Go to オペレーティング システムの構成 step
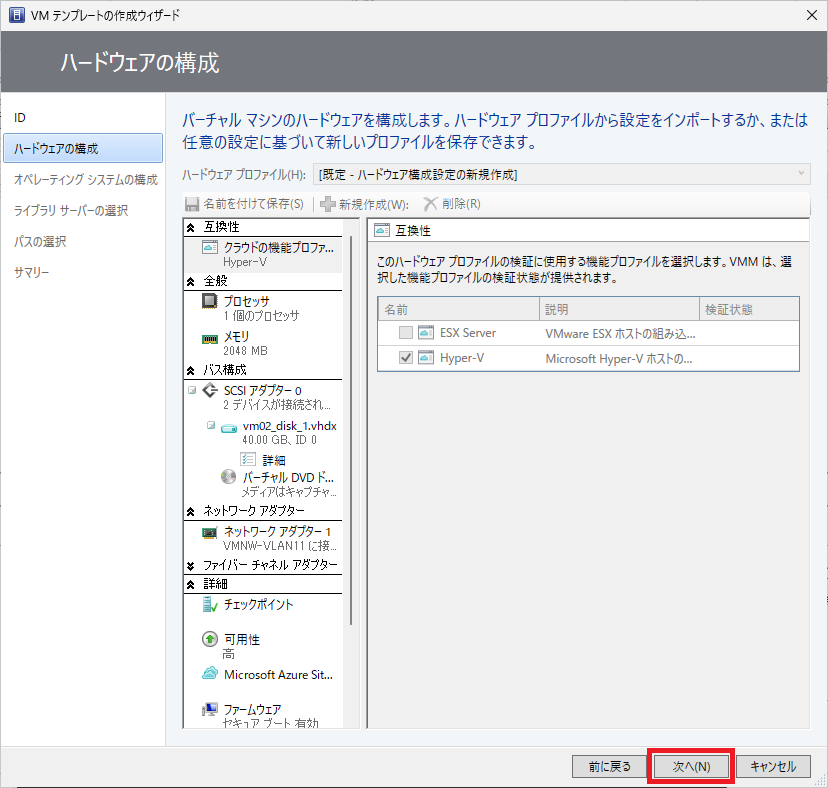The width and height of the screenshot is (828, 788). pyautogui.click(x=86, y=180)
